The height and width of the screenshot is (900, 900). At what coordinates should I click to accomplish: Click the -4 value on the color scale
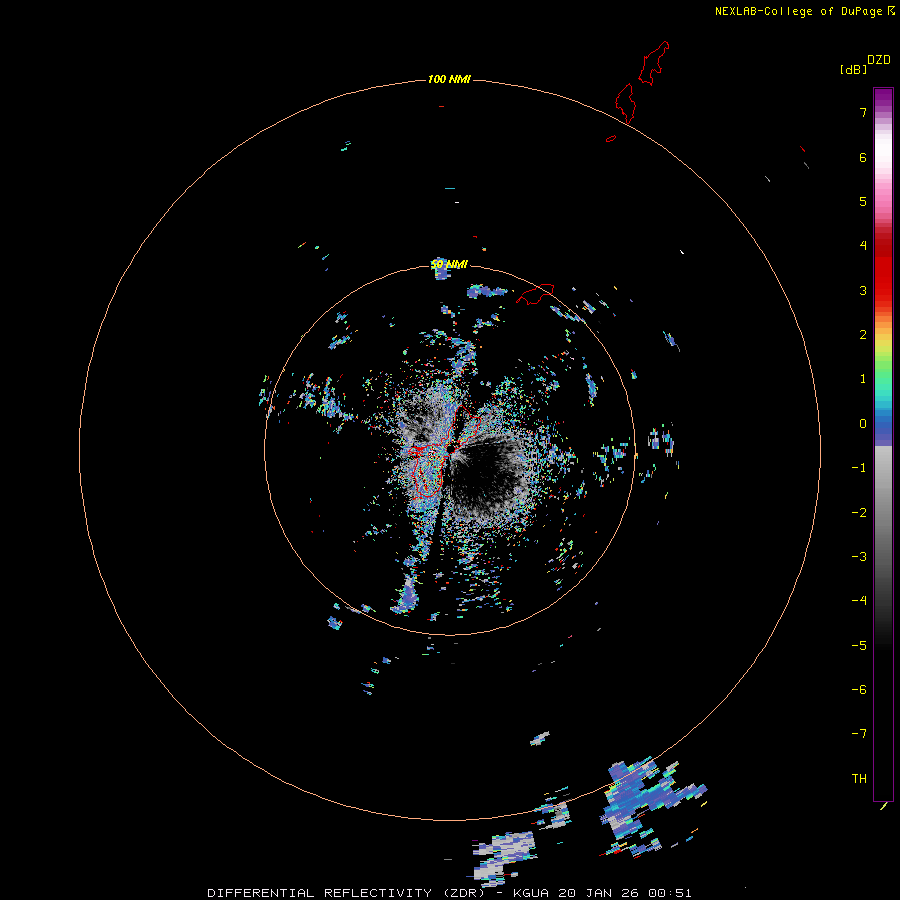point(859,601)
